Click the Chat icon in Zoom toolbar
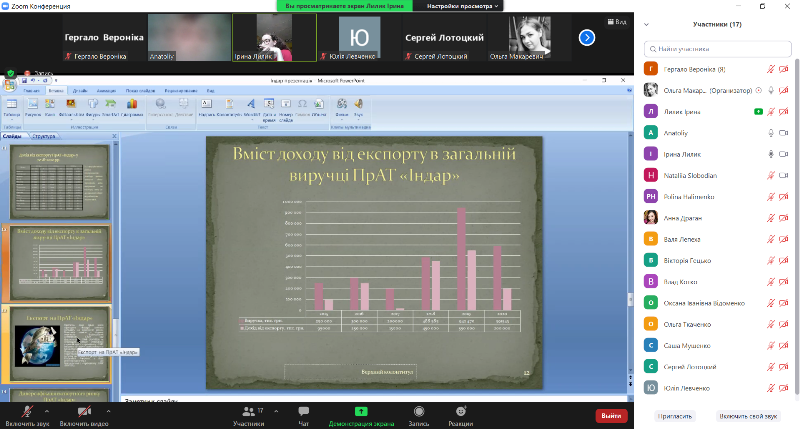 tap(304, 412)
